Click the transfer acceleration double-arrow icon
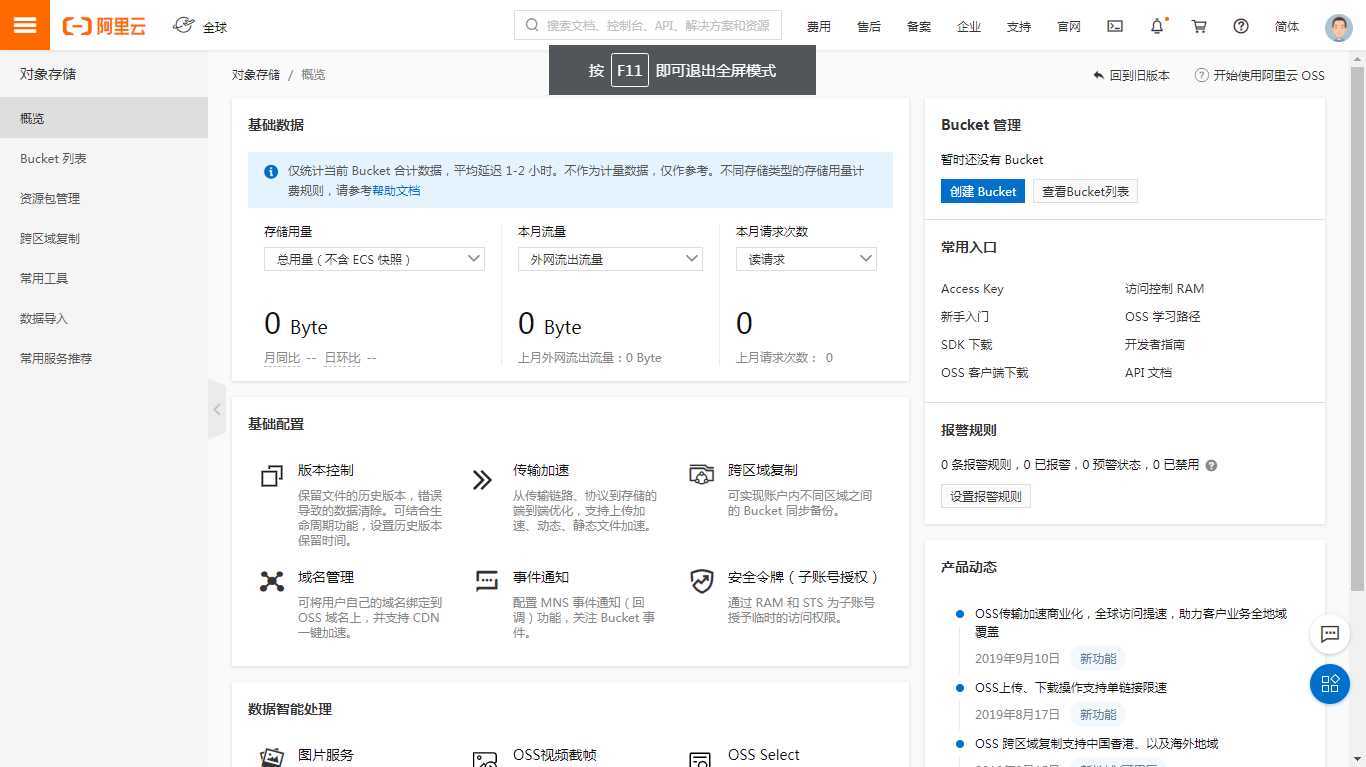 coord(482,480)
